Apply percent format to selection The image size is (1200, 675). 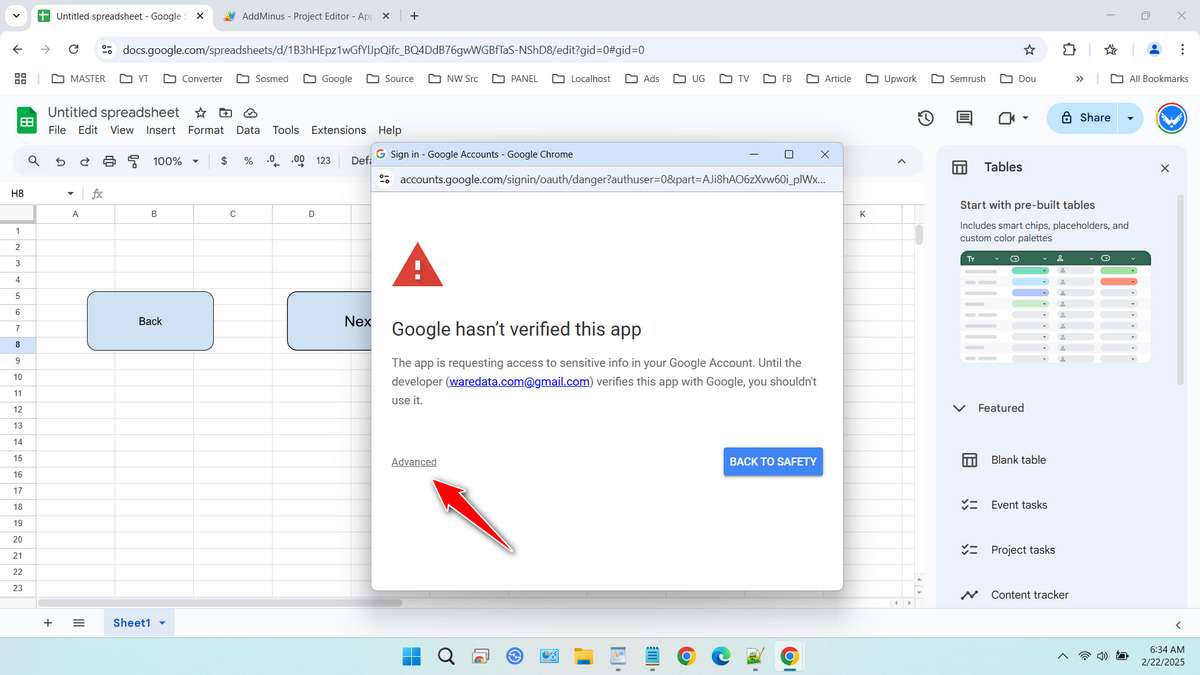(x=248, y=160)
